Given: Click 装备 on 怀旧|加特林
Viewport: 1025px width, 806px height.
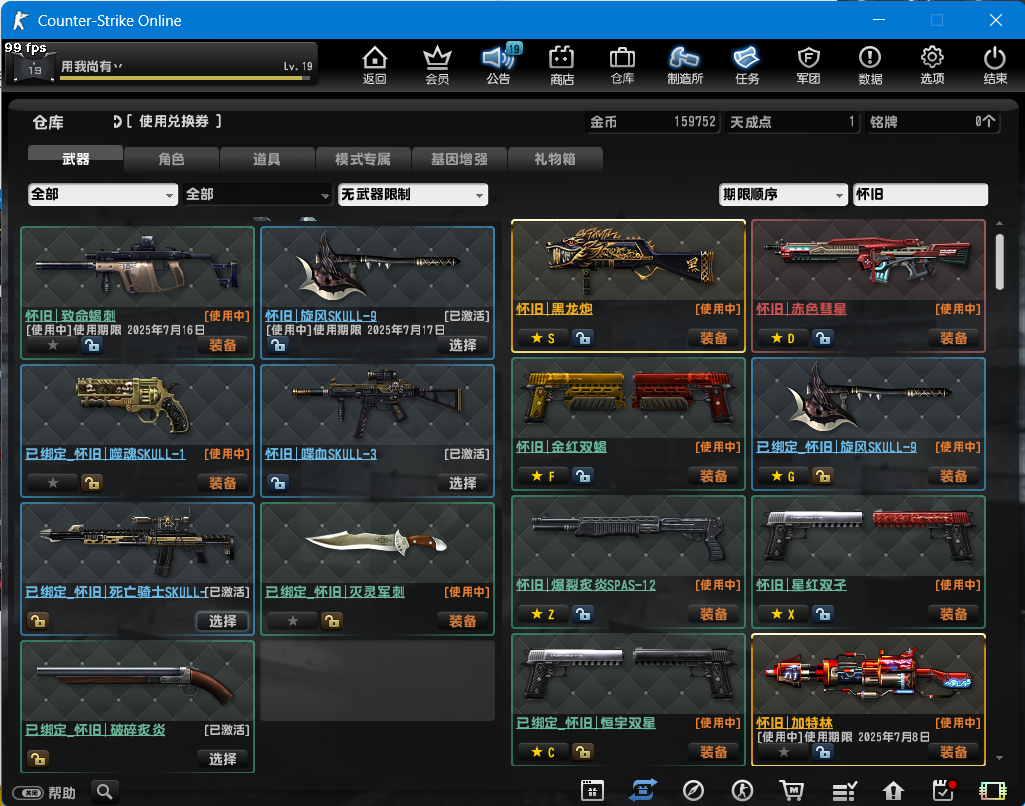Looking at the screenshot, I should pos(953,752).
